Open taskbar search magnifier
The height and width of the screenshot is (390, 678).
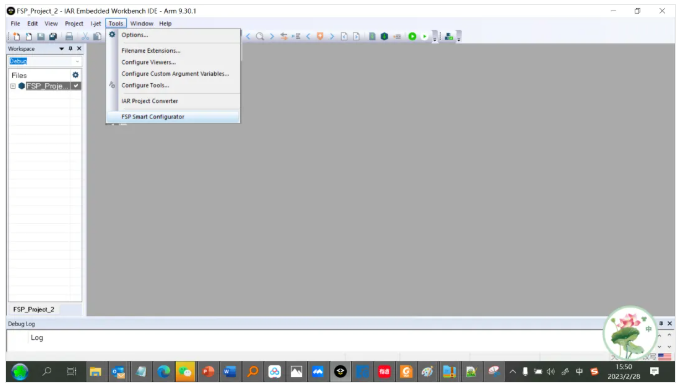pyautogui.click(x=47, y=371)
